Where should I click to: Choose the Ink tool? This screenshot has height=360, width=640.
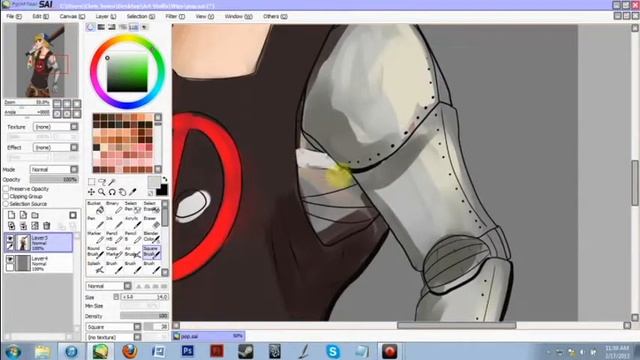pos(114,222)
